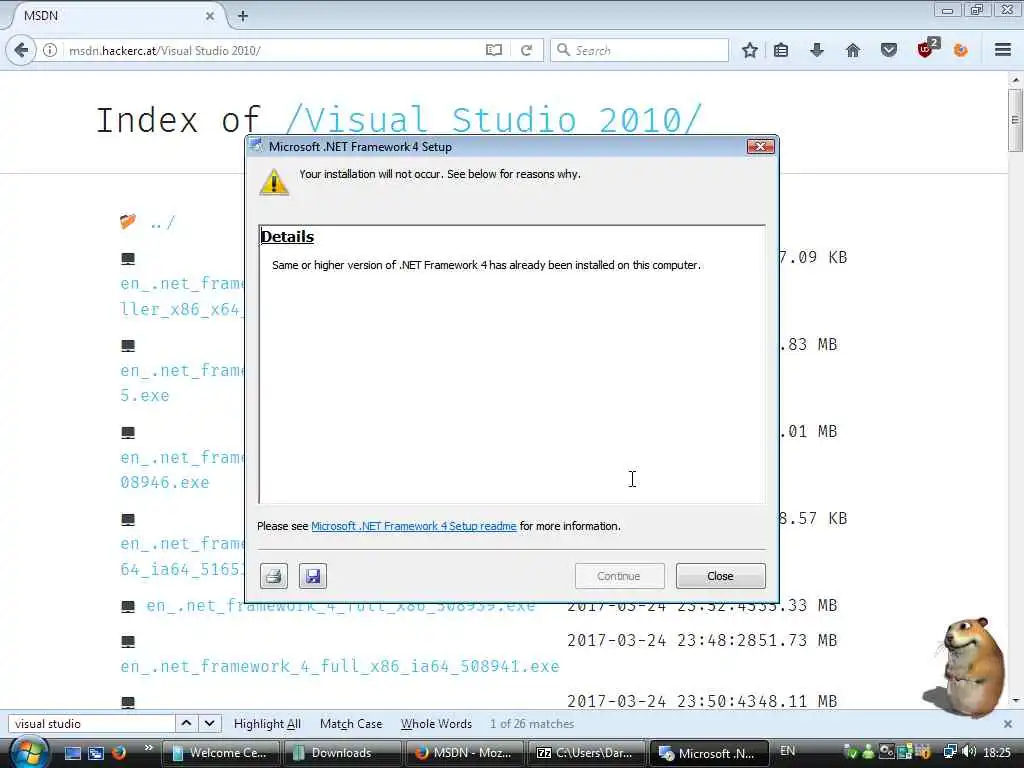The width and height of the screenshot is (1024, 768).
Task: Click the Microsoft .N... taskbar button
Action: (708, 753)
